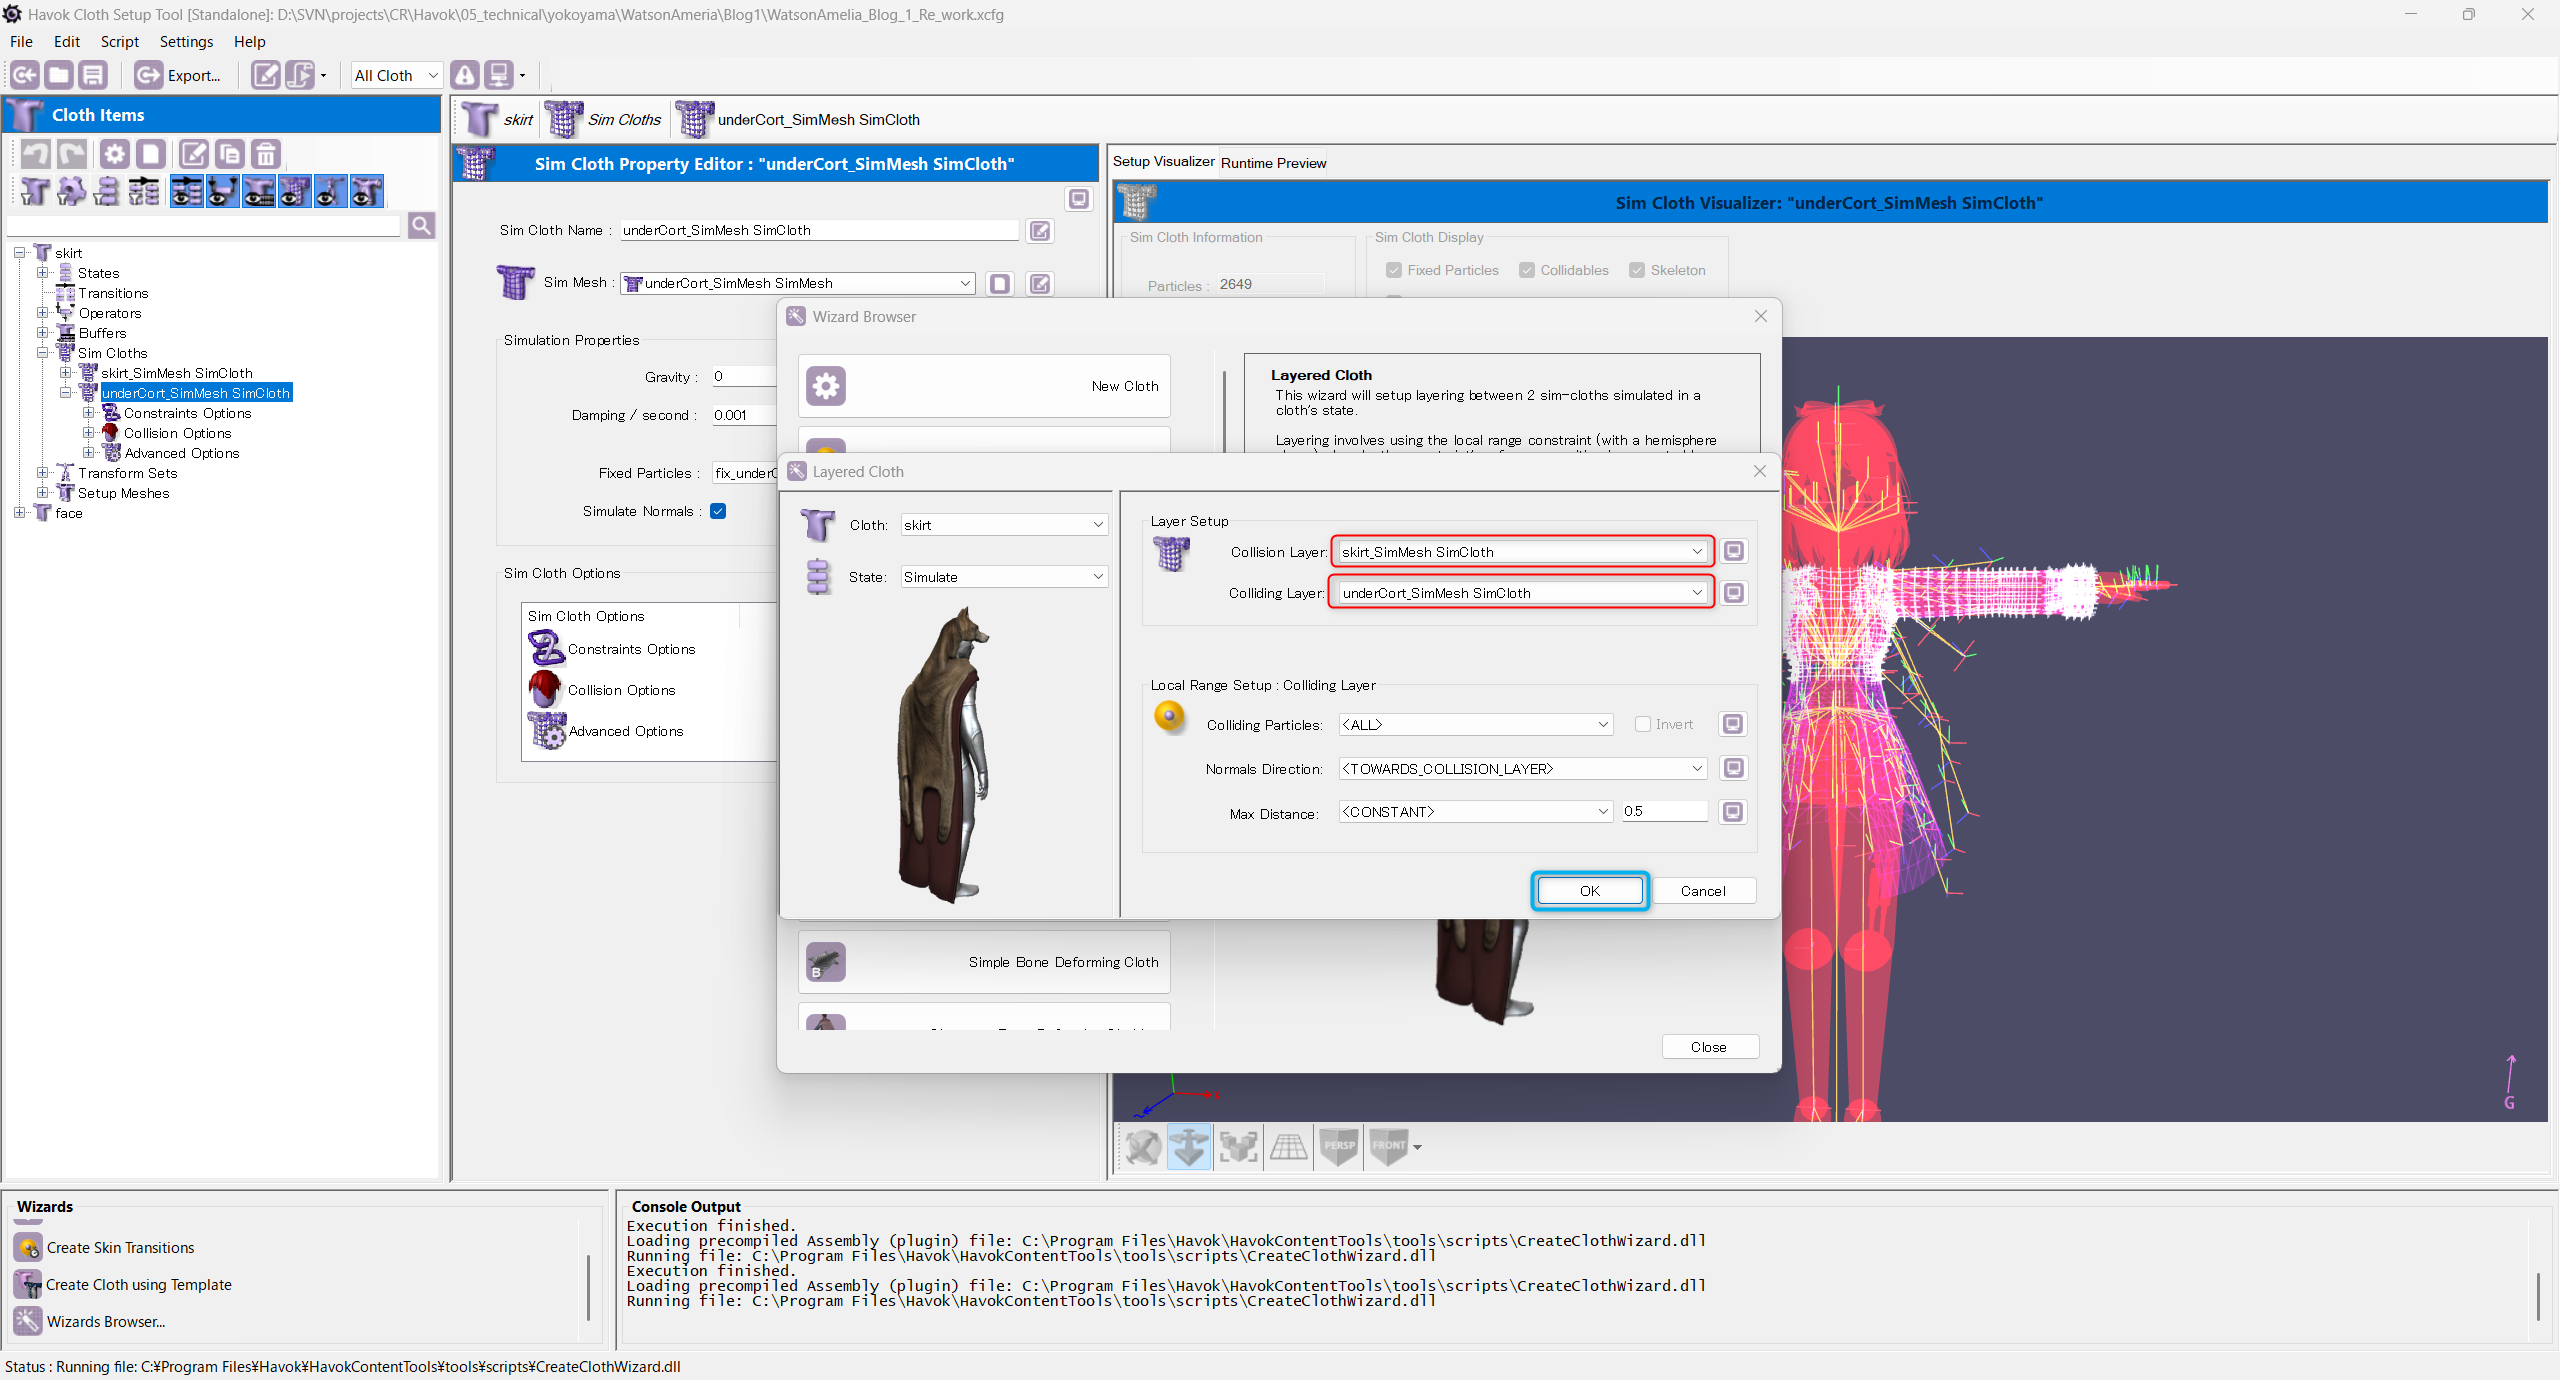Click the back-arrow icon in the main toolbar
Screen dimensions: 2560x1380
25,75
